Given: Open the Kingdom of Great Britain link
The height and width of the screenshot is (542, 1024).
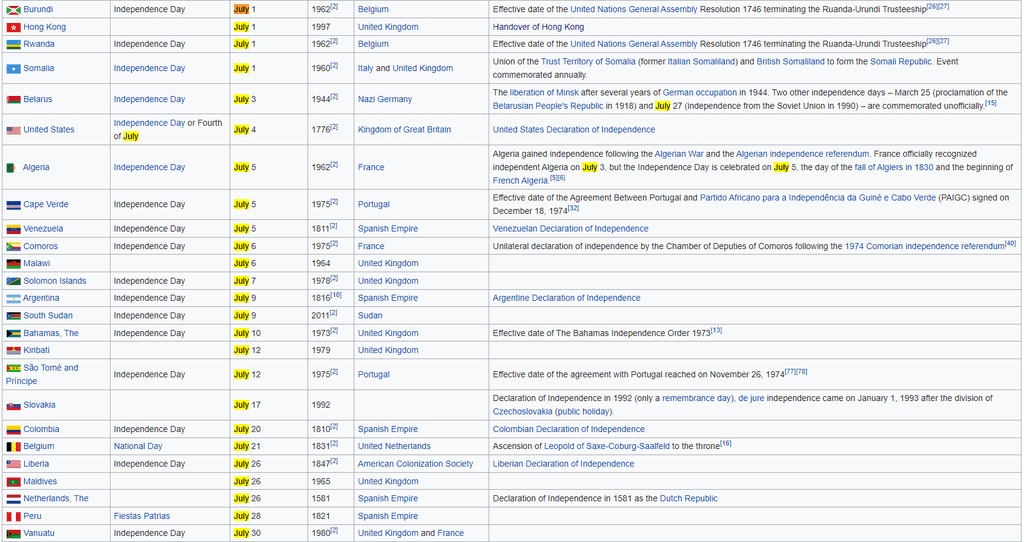Looking at the screenshot, I should (404, 130).
